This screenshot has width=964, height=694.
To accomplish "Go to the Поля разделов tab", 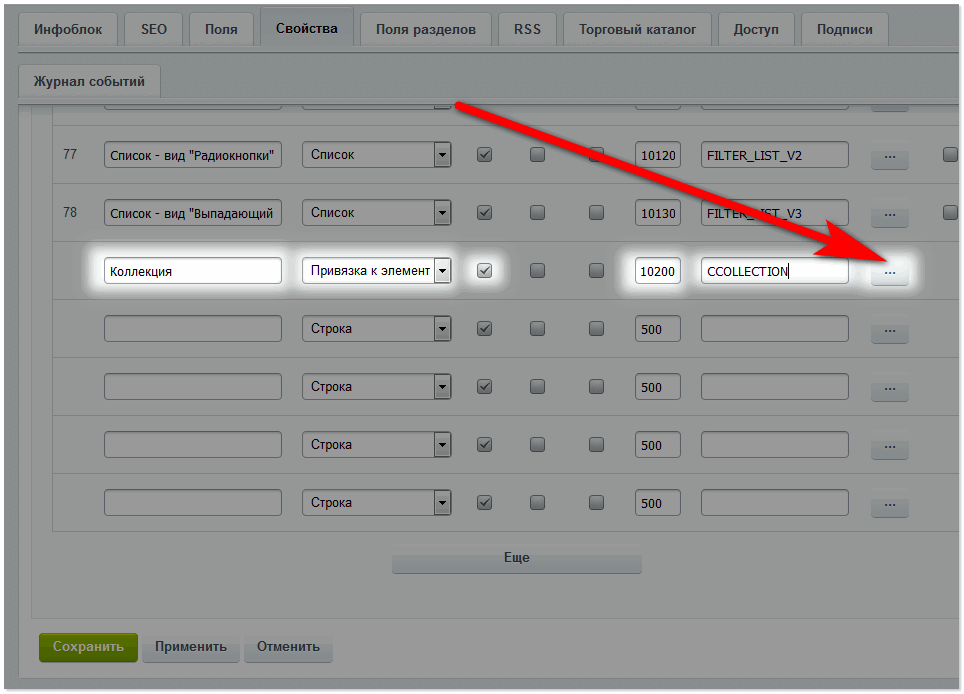I will (x=425, y=30).
